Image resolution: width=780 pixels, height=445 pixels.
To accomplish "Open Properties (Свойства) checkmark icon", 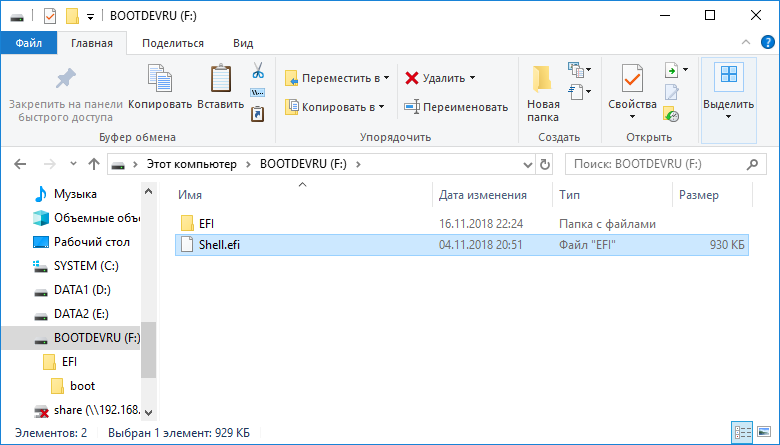I will (x=632, y=80).
